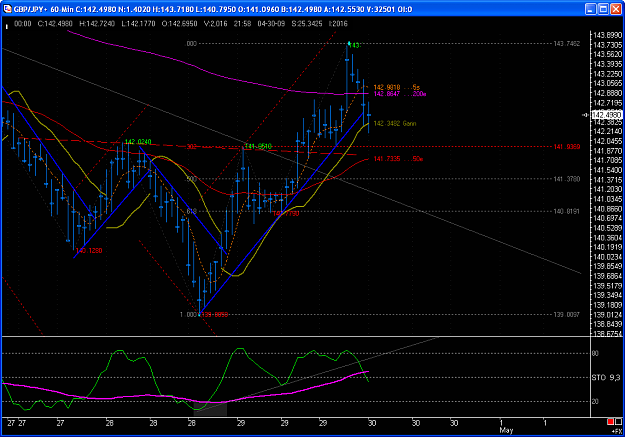Click the shaded box in stochastic panel
The image size is (625, 437).
pos(210,409)
